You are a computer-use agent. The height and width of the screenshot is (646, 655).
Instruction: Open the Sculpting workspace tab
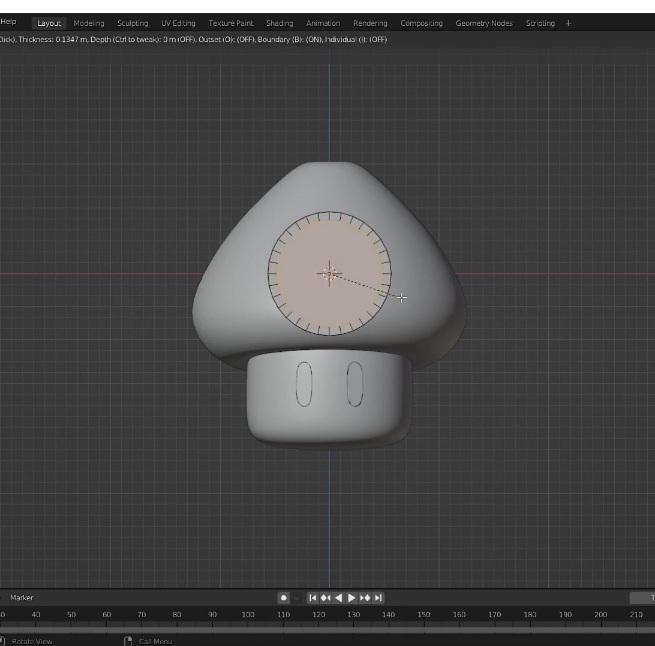coord(132,23)
